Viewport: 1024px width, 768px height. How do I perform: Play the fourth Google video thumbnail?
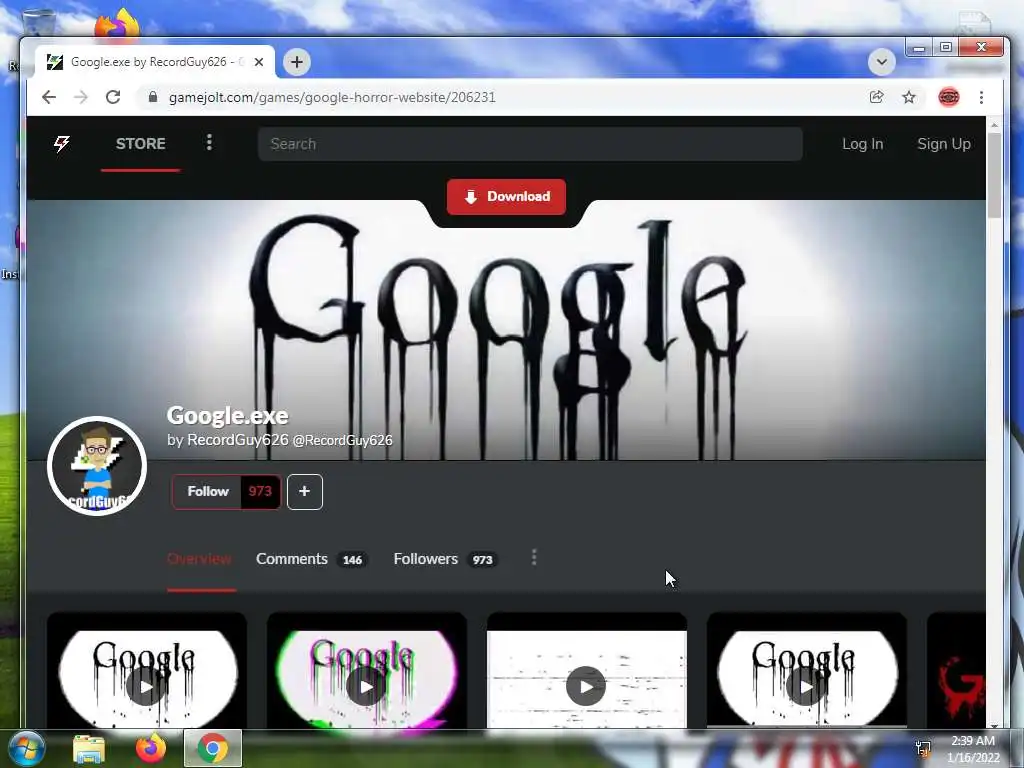point(807,686)
